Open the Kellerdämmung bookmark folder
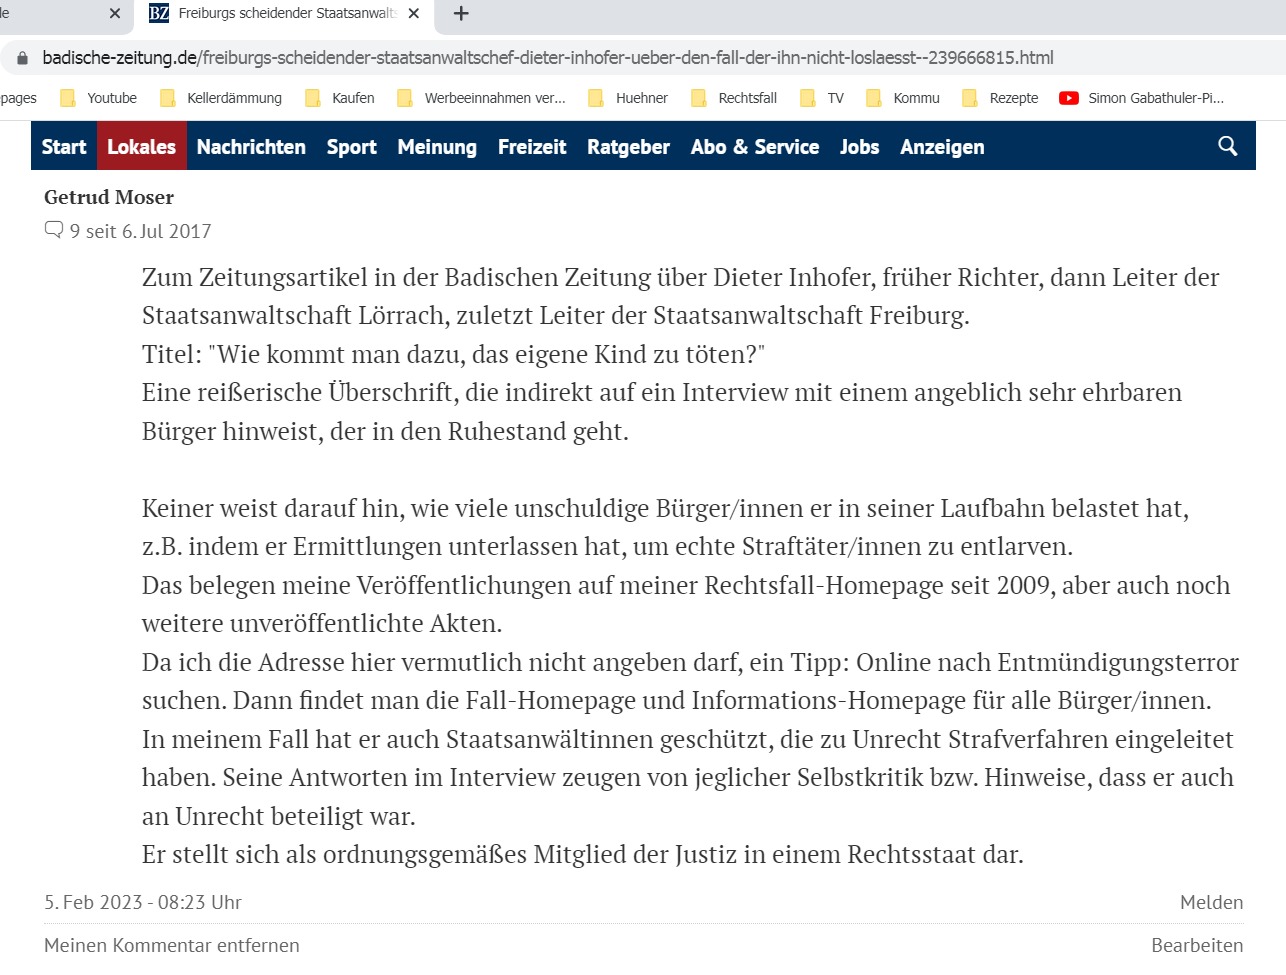The height and width of the screenshot is (975, 1286). pos(222,98)
